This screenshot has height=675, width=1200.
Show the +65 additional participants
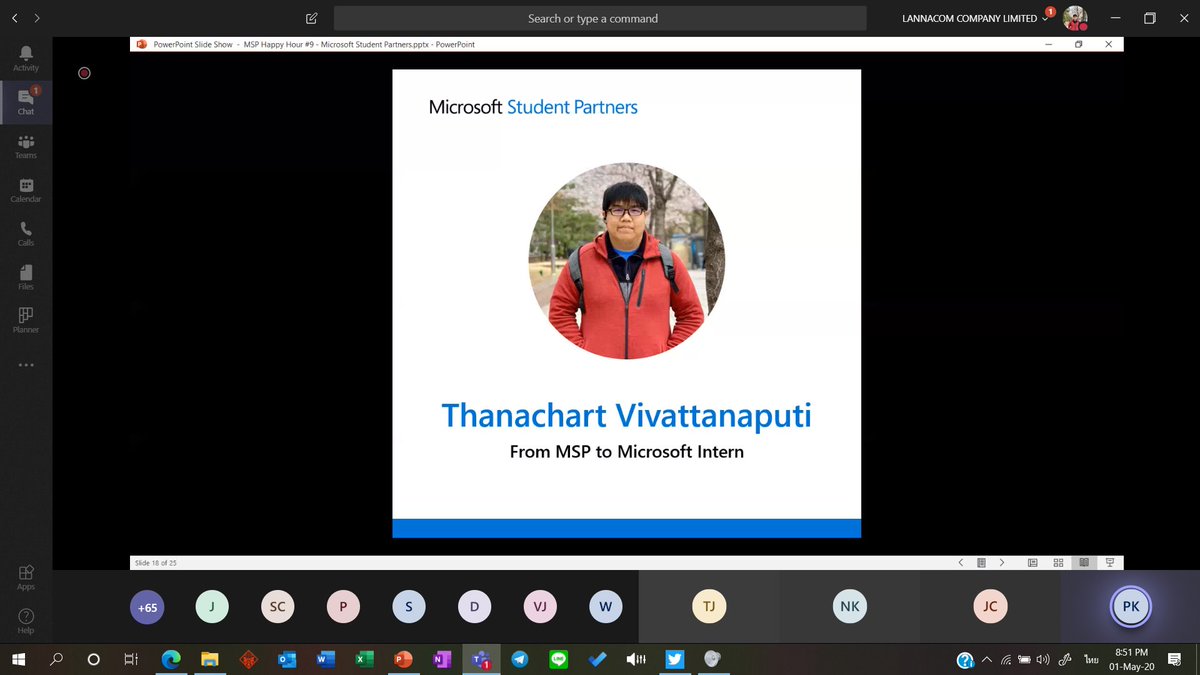click(x=147, y=607)
